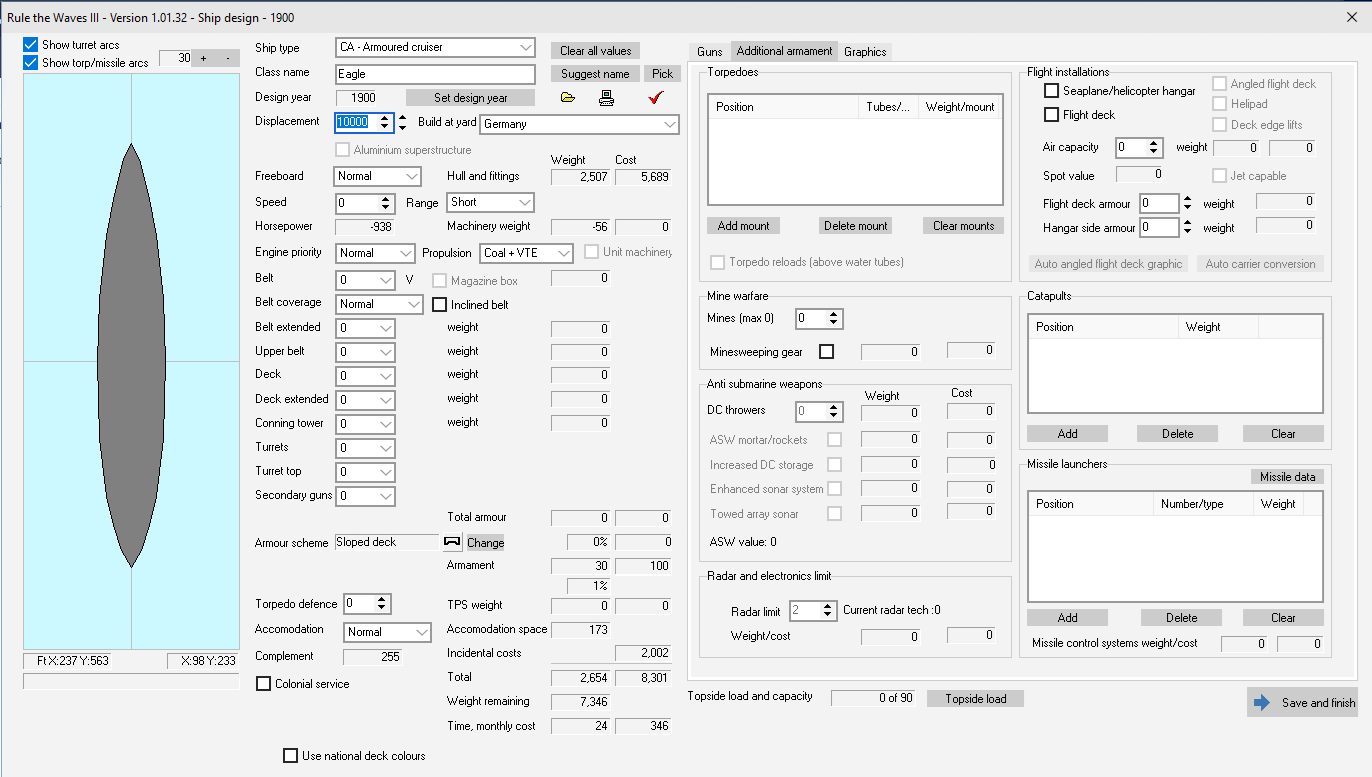
Task: Enable the Inclined belt checkbox
Action: pyautogui.click(x=440, y=304)
